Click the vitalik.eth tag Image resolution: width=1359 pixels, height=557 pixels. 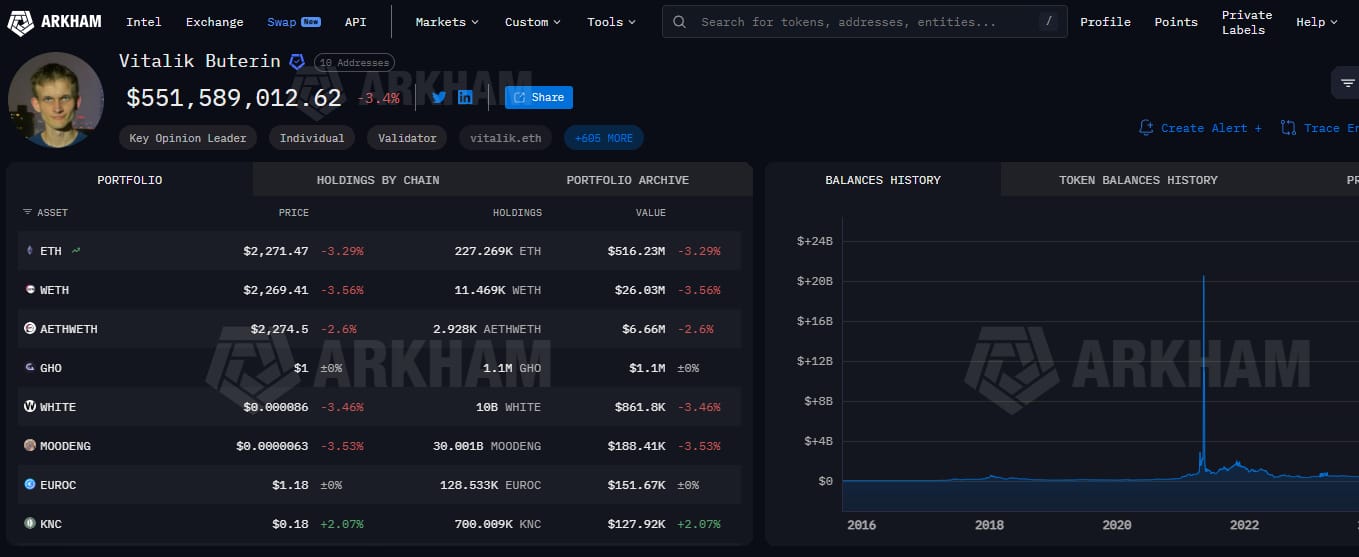(x=506, y=138)
